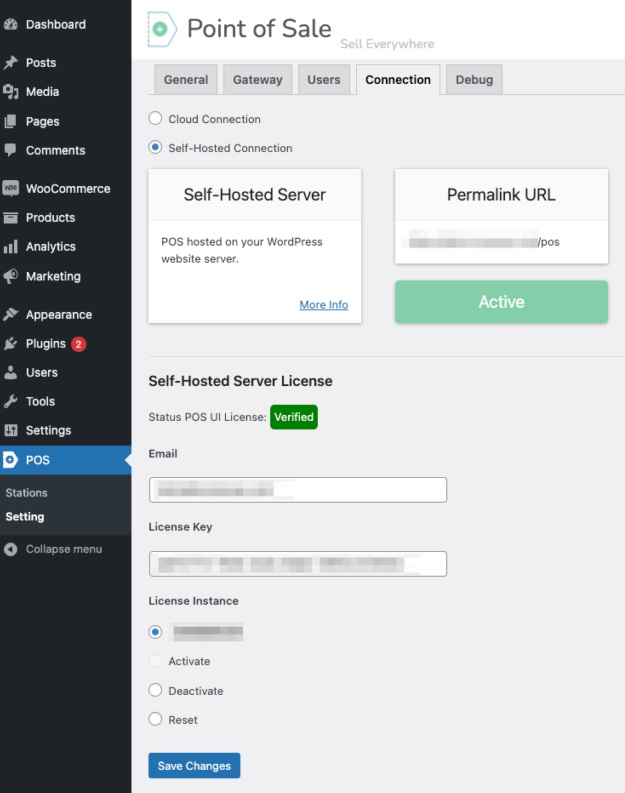Select the Self-Hosted Connection option
This screenshot has width=625, height=793.
(155, 147)
